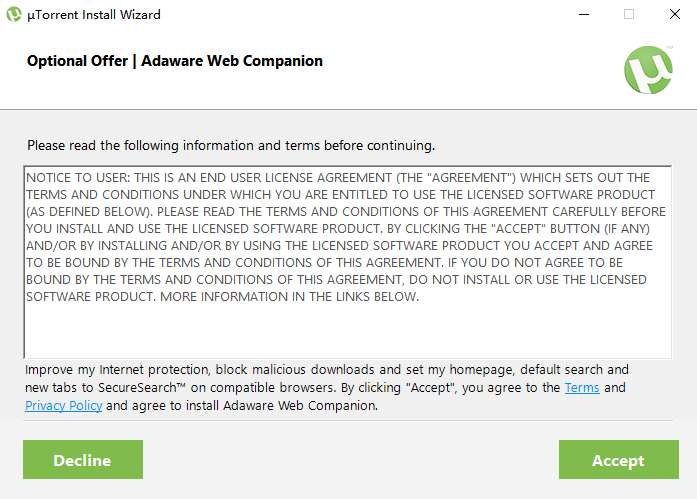Decline the Adaware Web Companion offer
The image size is (697, 499).
click(x=82, y=460)
